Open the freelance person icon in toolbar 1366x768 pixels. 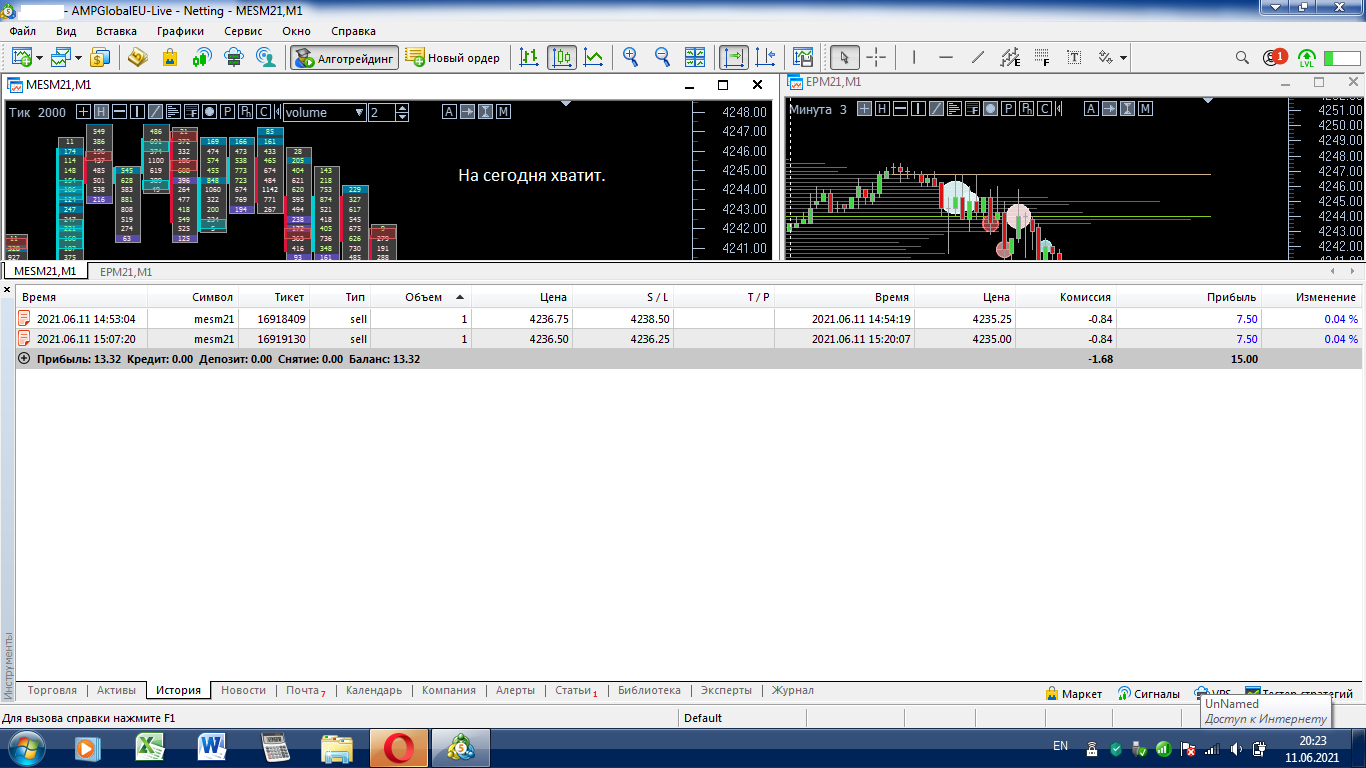(266, 57)
